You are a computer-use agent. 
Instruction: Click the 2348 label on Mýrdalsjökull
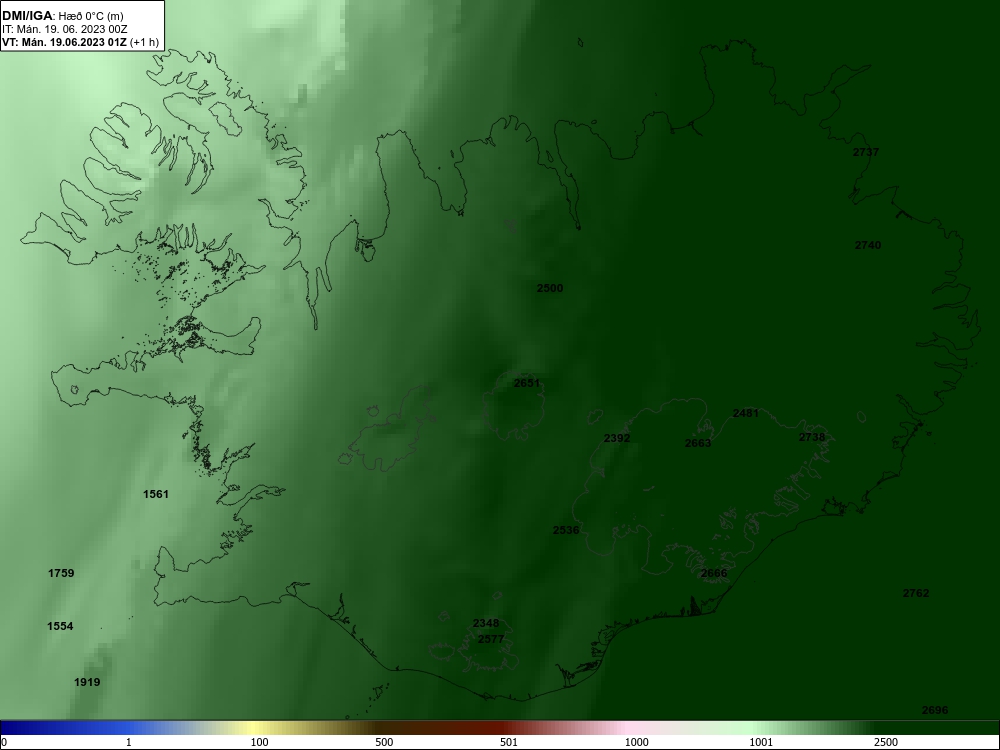pos(486,623)
